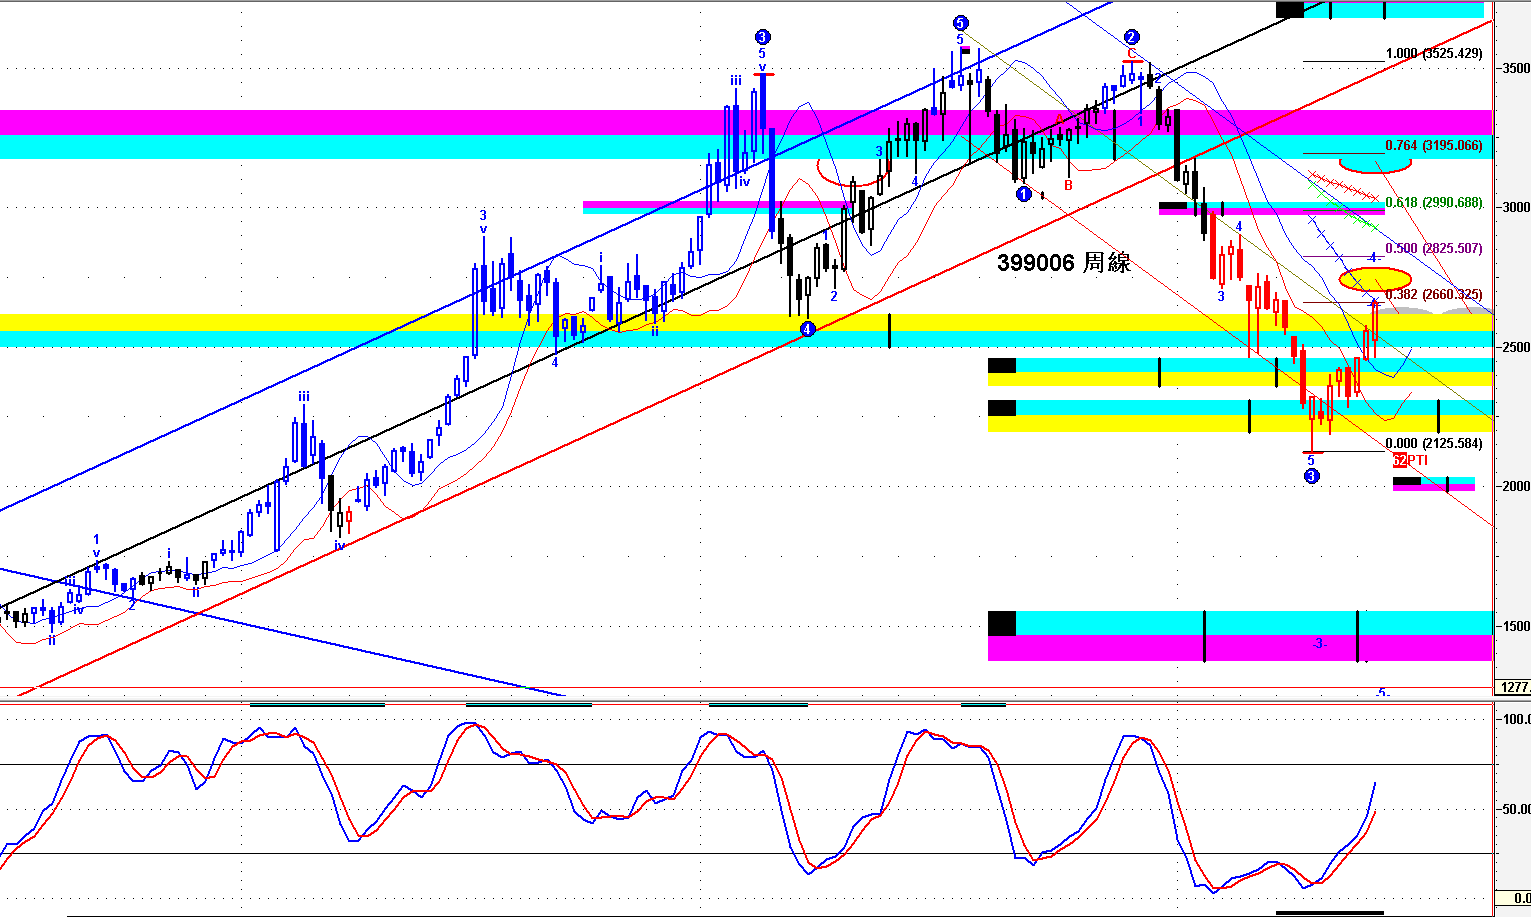Click the 0.000 (2125.584) Fibonacci base label
The image size is (1531, 917).
point(1434,444)
